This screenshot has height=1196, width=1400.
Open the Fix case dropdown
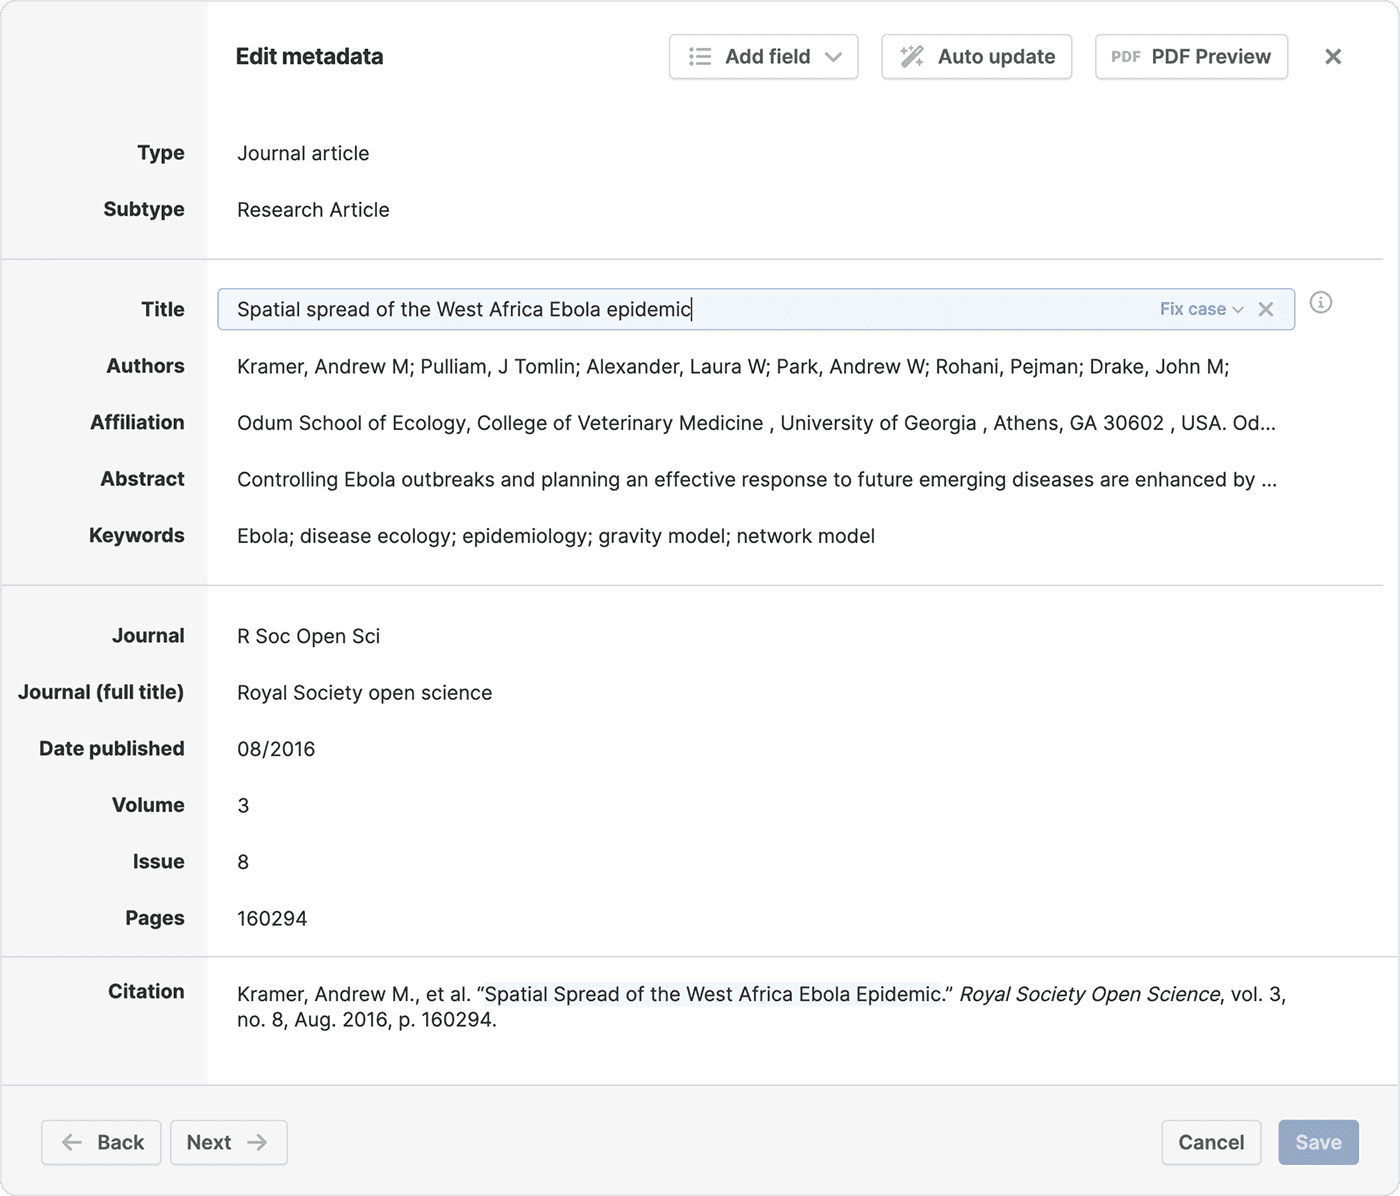pyautogui.click(x=1200, y=310)
